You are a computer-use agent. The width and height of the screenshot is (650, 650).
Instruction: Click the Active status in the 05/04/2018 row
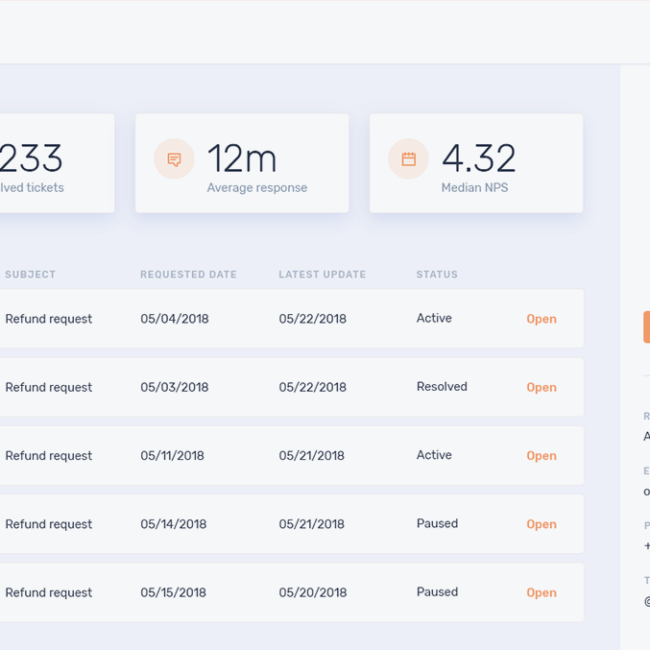click(434, 319)
